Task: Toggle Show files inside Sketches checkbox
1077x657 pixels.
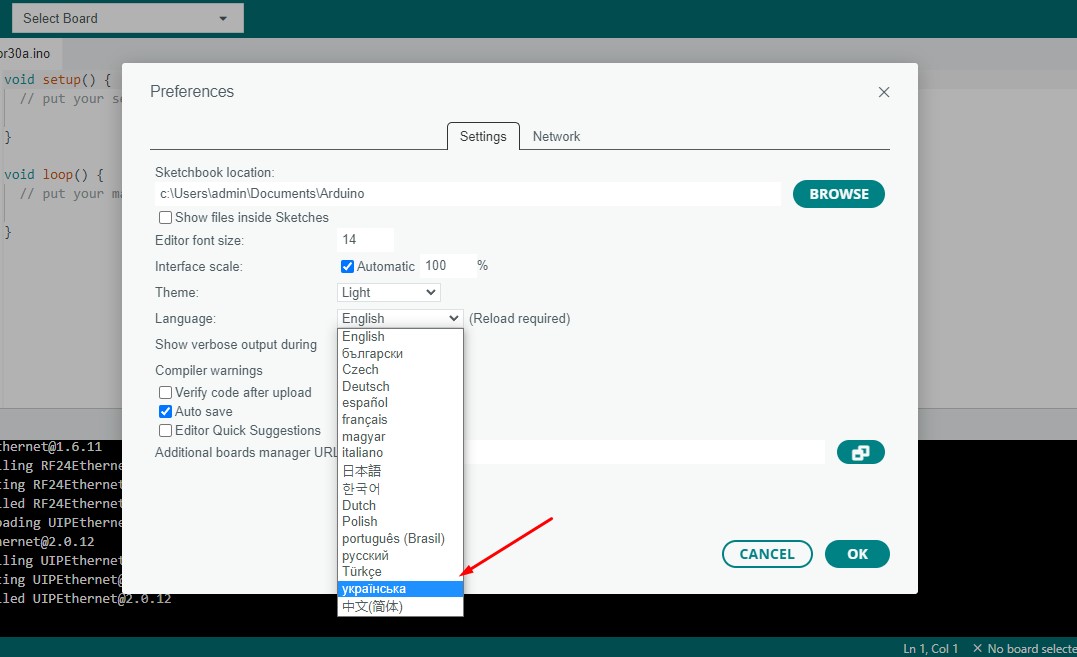Action: [x=166, y=218]
